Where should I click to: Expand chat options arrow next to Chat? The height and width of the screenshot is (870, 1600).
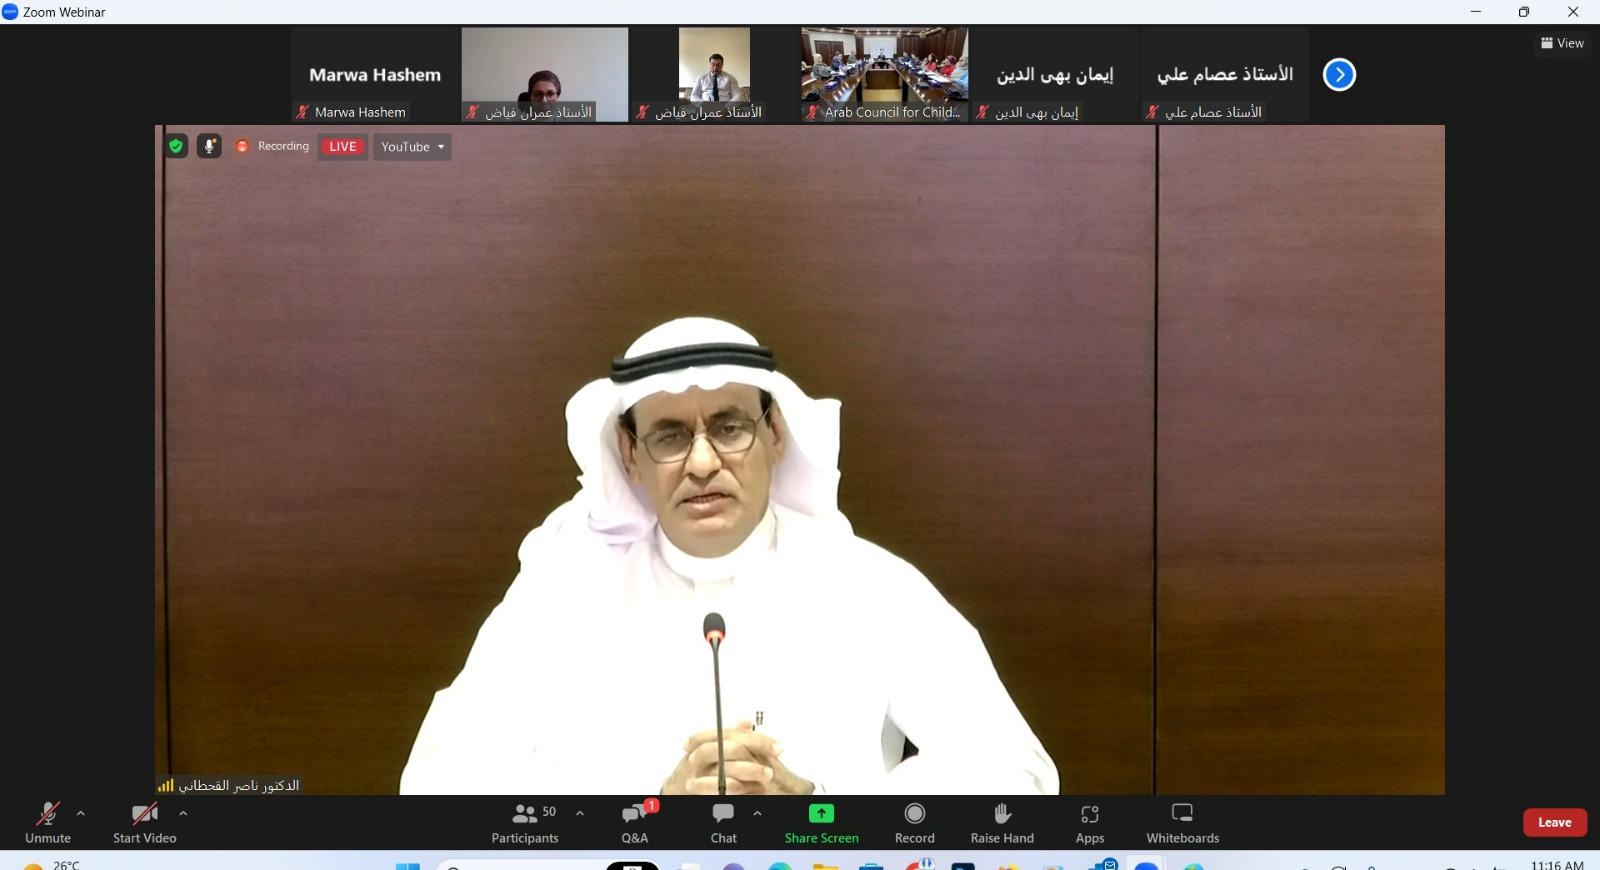(758, 813)
